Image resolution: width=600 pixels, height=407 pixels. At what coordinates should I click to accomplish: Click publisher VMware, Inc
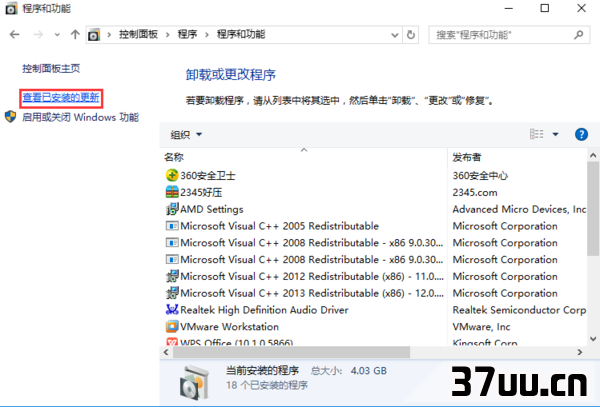(x=481, y=327)
